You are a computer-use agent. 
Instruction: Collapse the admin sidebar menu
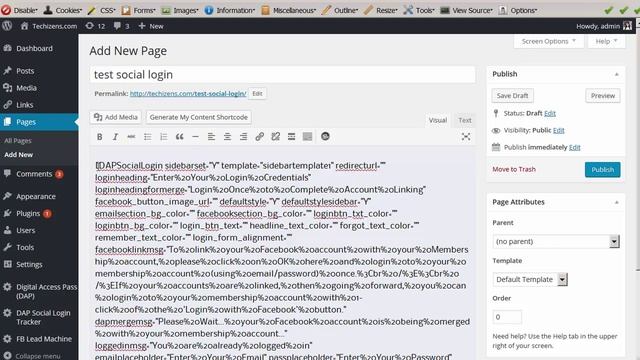coord(39,356)
